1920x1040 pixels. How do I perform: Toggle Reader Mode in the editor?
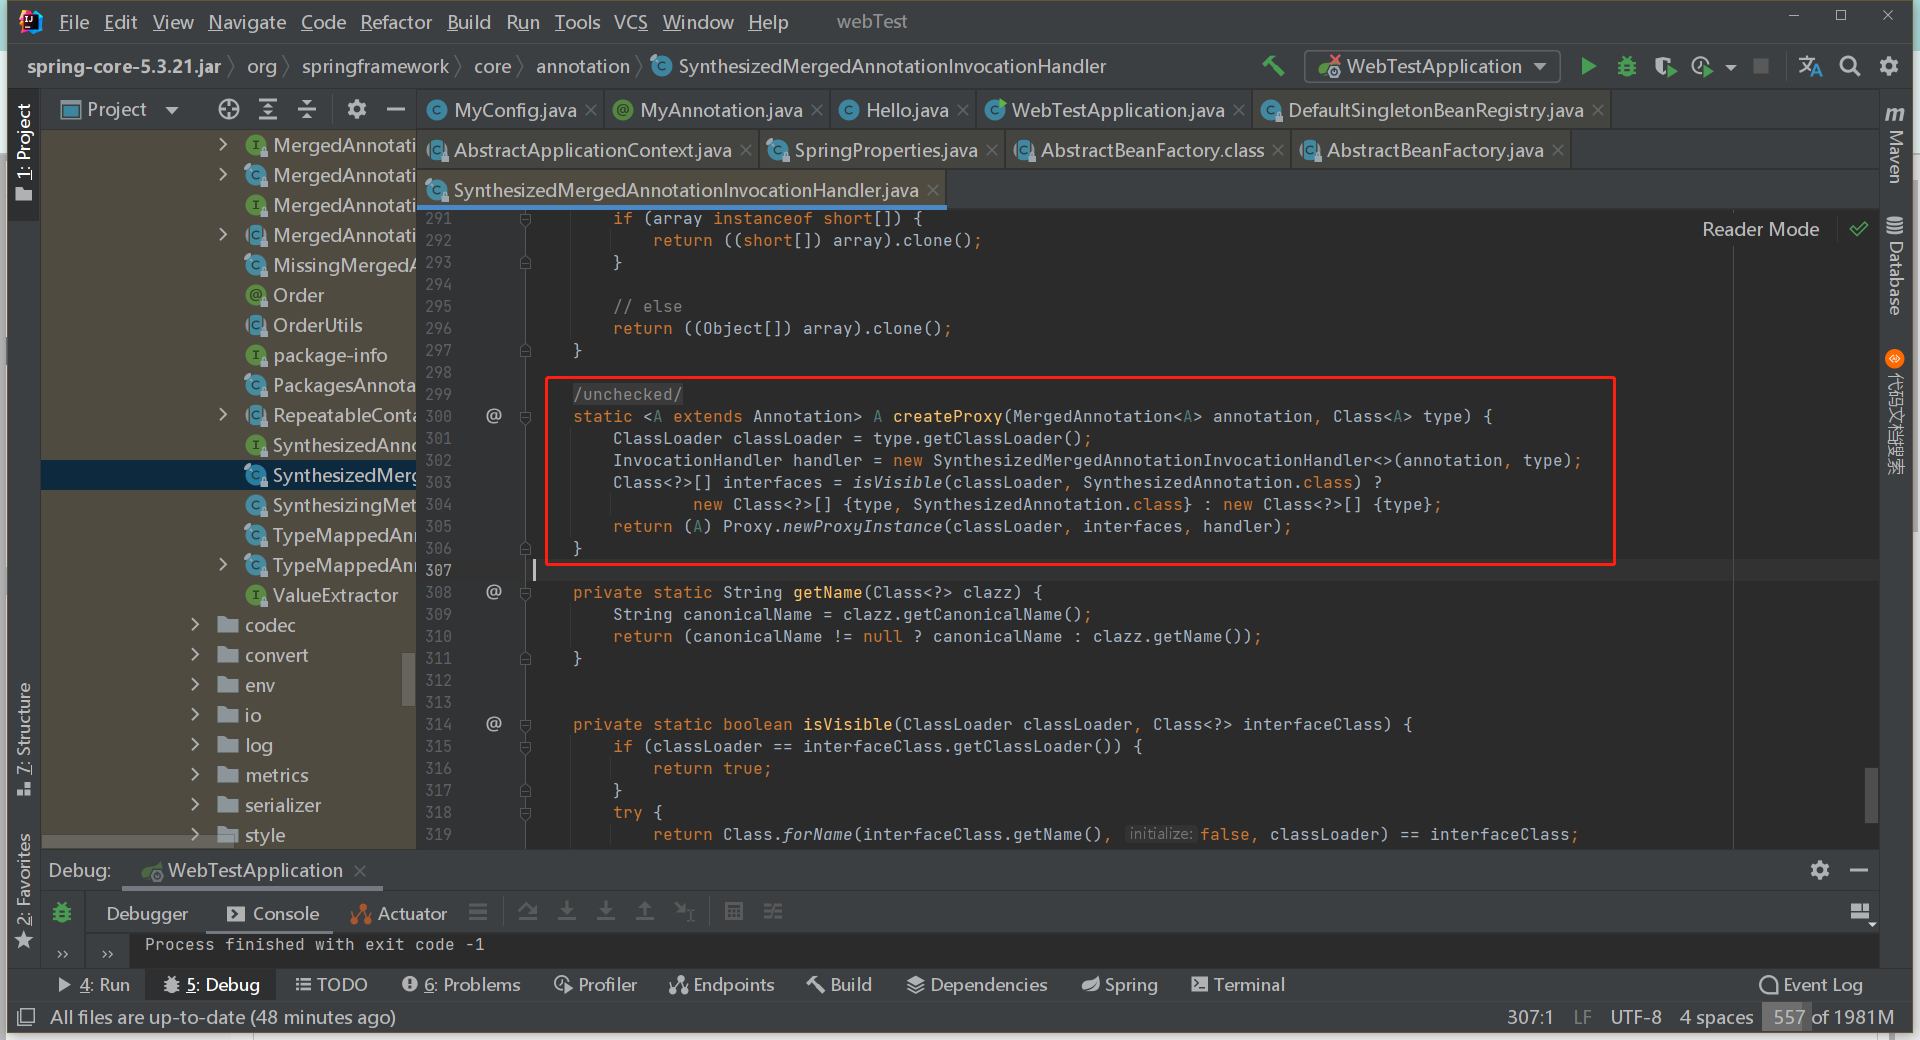pos(1761,229)
